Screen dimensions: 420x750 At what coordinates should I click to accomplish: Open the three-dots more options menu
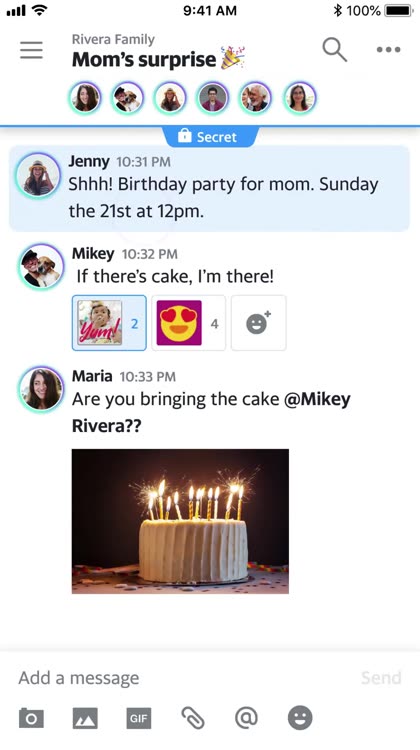tap(388, 50)
